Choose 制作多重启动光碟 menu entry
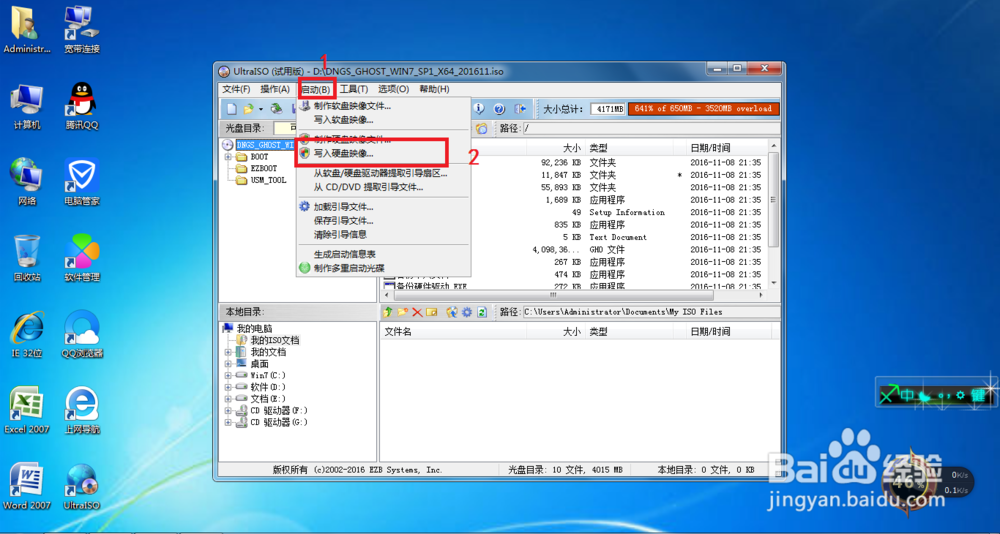Screen dimensions: 1000x534 point(383,268)
